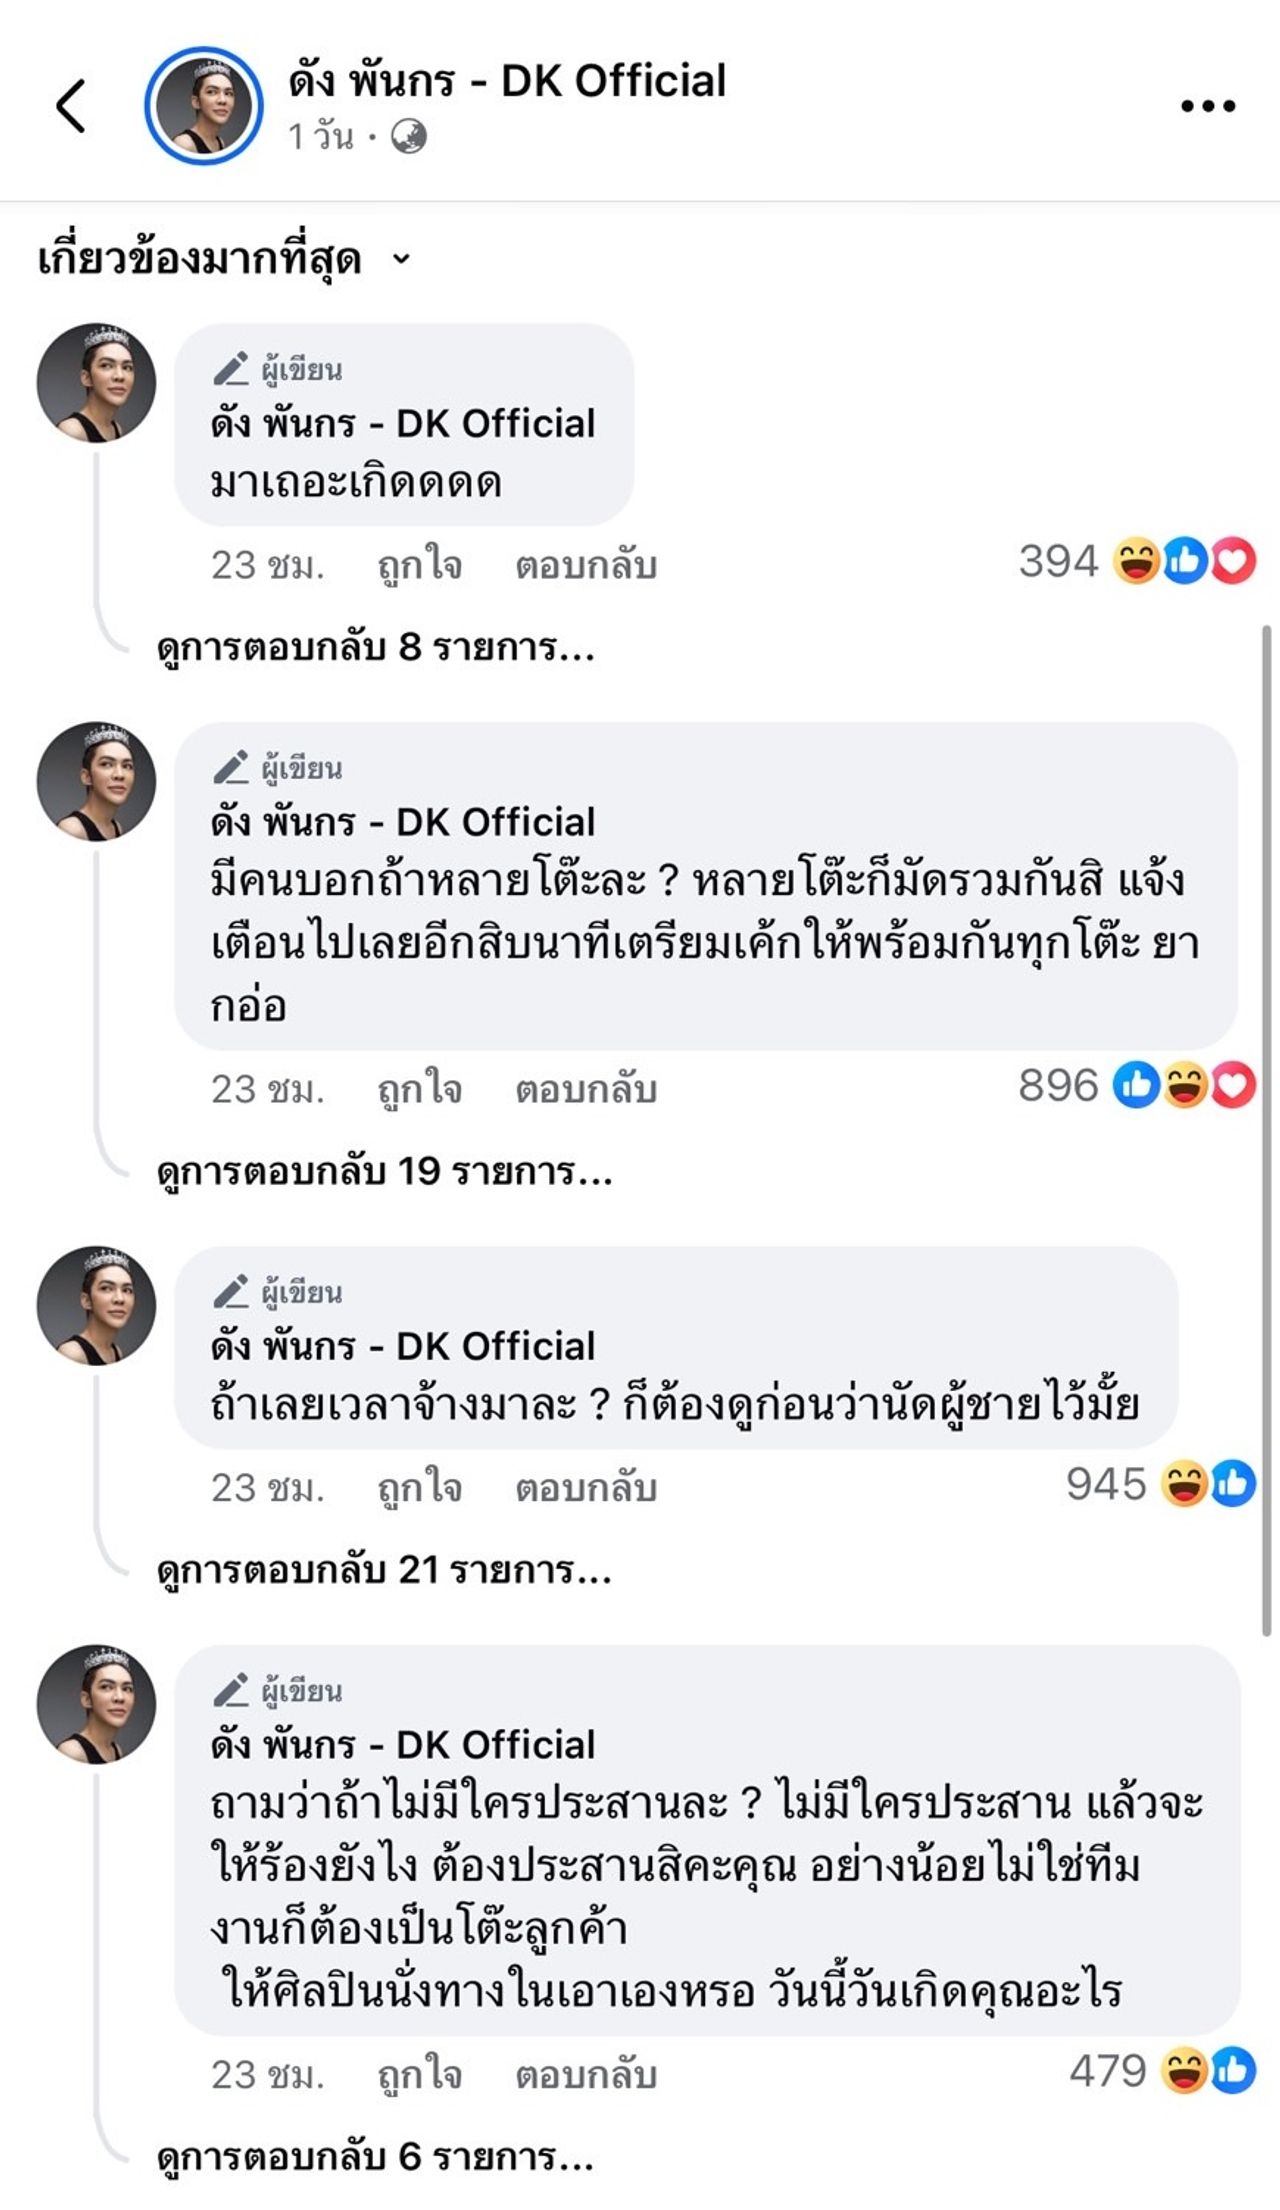
Task: Reply to the comment about หลายโต๊ะ
Action: coord(586,1090)
